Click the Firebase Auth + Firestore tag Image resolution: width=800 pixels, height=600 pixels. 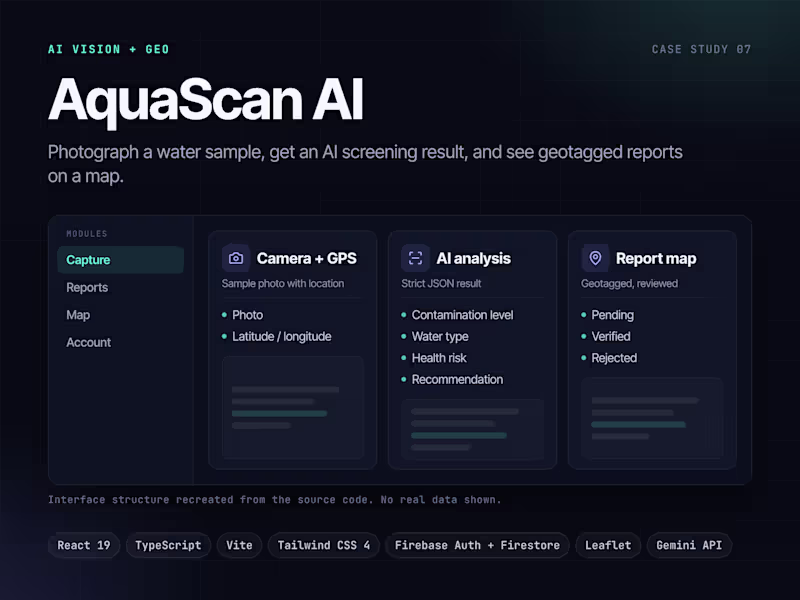coord(477,545)
